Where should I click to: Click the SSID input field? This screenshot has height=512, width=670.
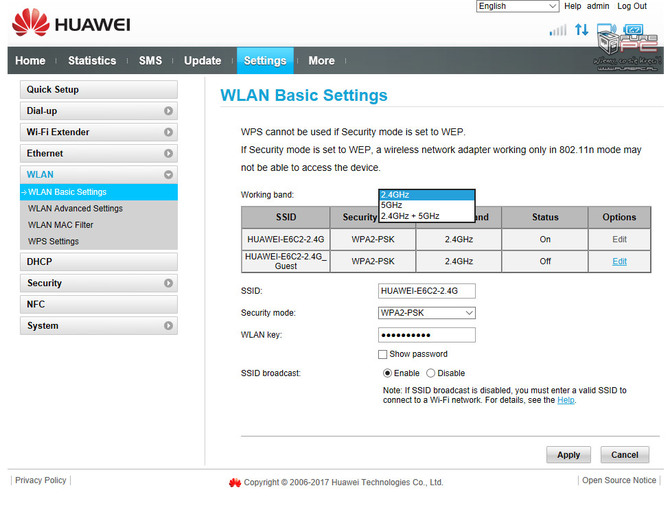(x=426, y=291)
